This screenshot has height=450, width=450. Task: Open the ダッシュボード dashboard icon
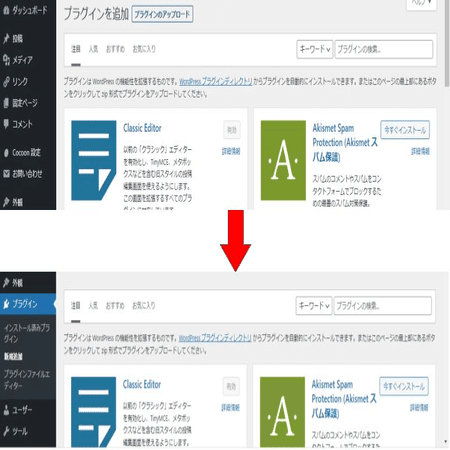point(6,10)
